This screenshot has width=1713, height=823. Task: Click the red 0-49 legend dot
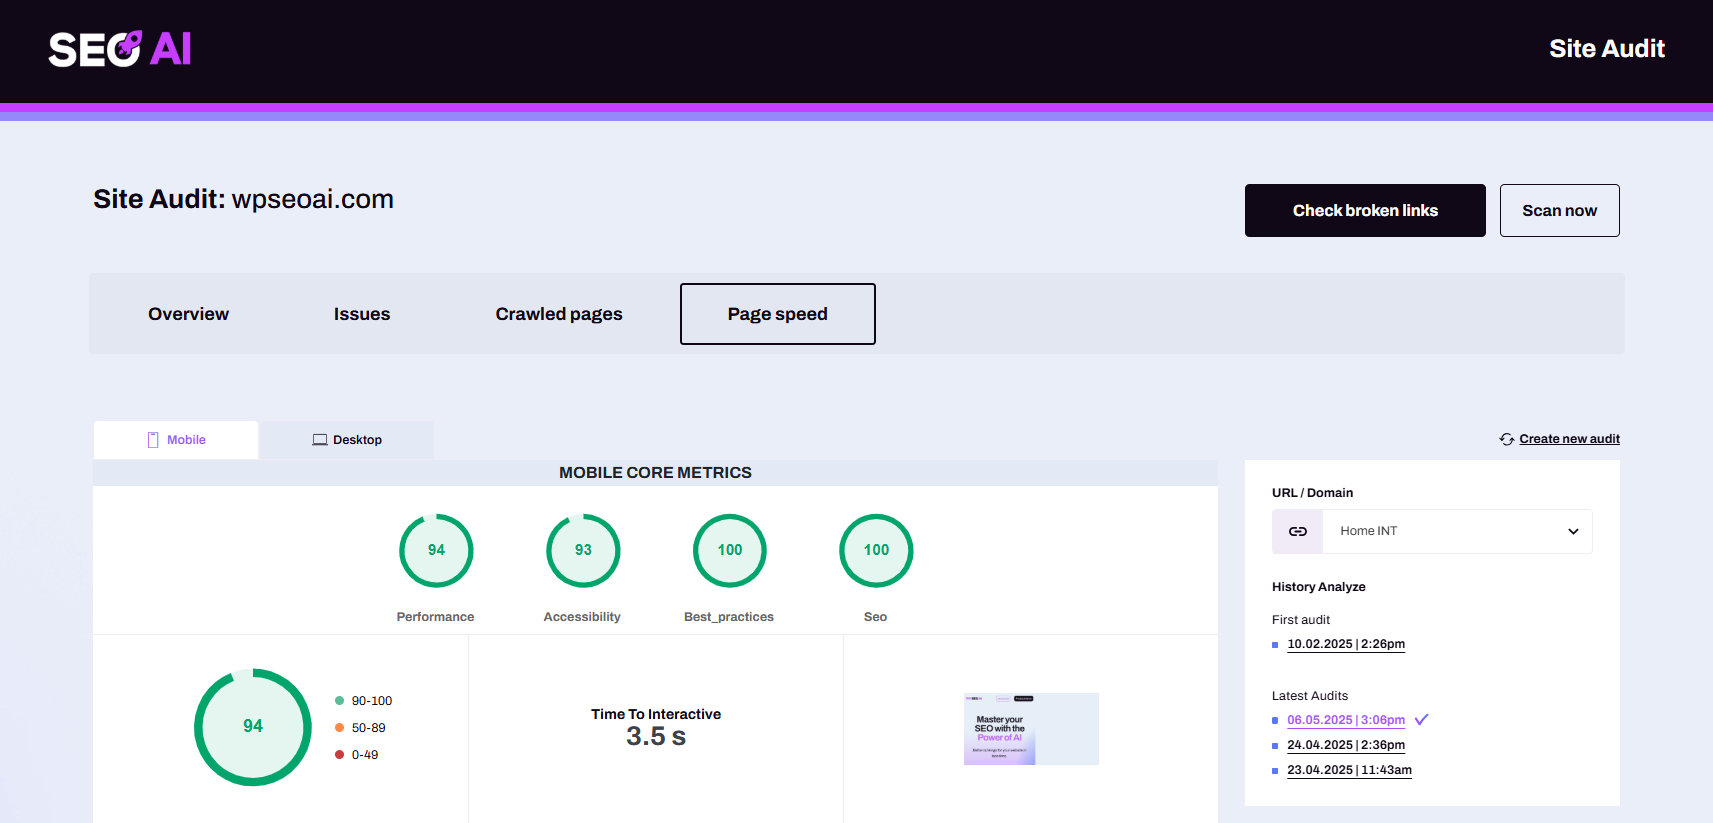[340, 755]
